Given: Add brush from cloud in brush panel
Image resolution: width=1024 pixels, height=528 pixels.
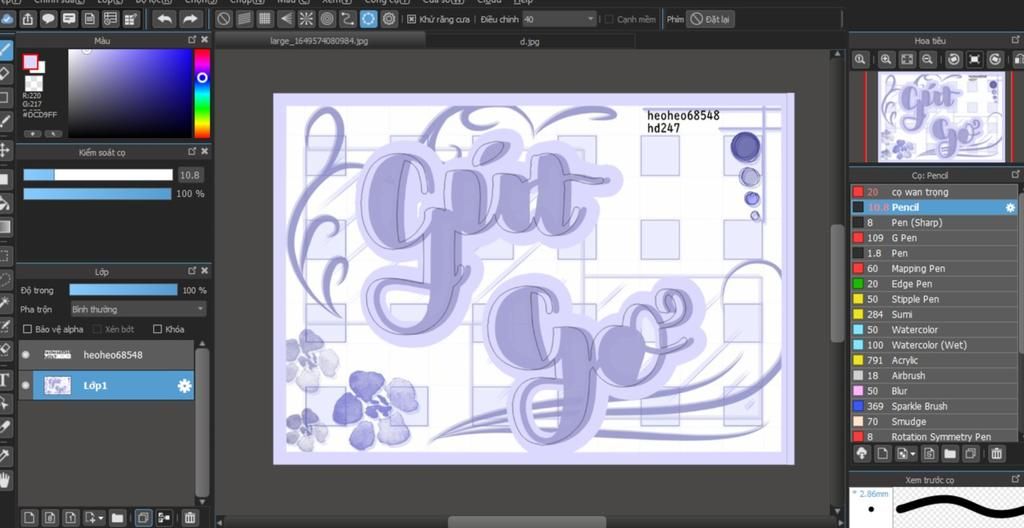Looking at the screenshot, I should click(x=861, y=453).
